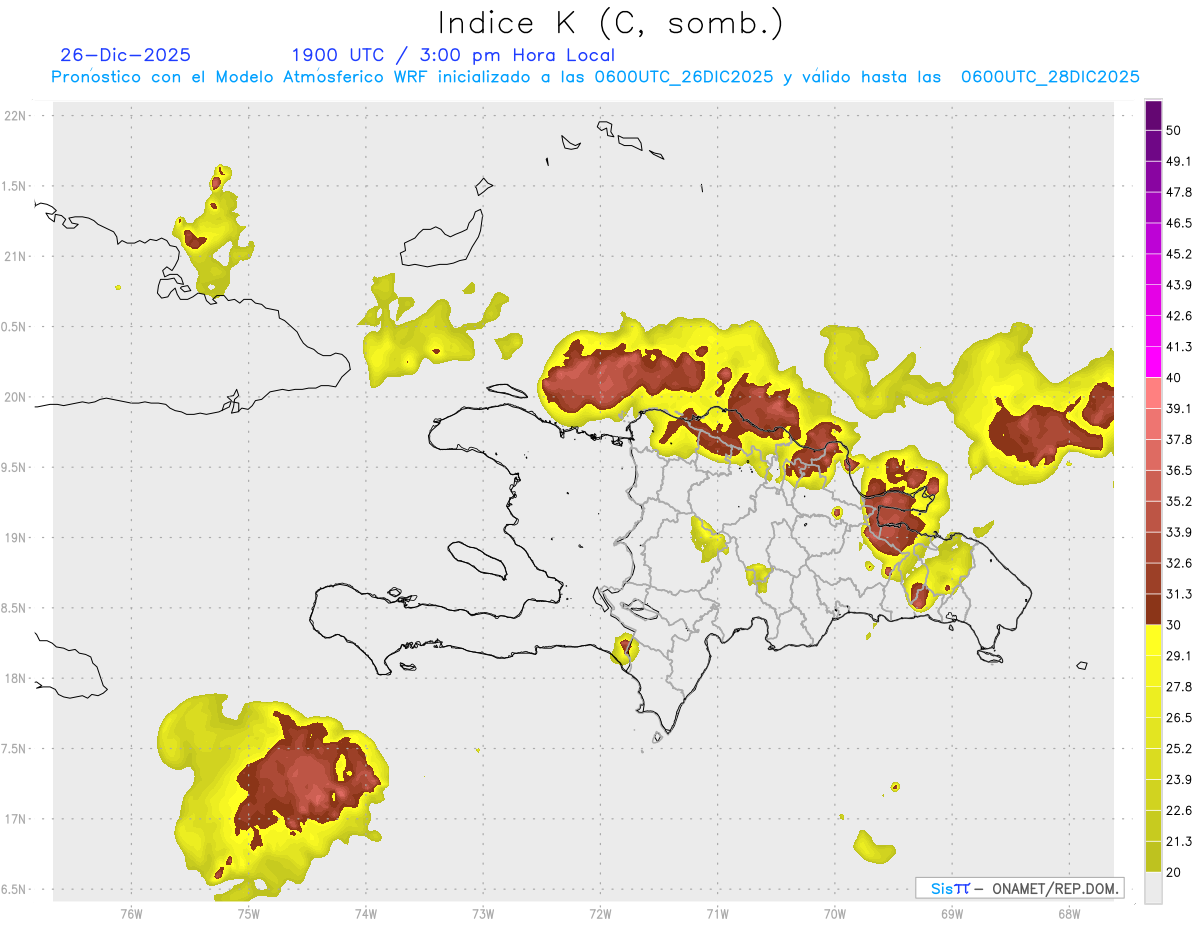Viewport: 1200px width, 927px height.
Task: Select the '73W' longitude label
Action: [483, 913]
